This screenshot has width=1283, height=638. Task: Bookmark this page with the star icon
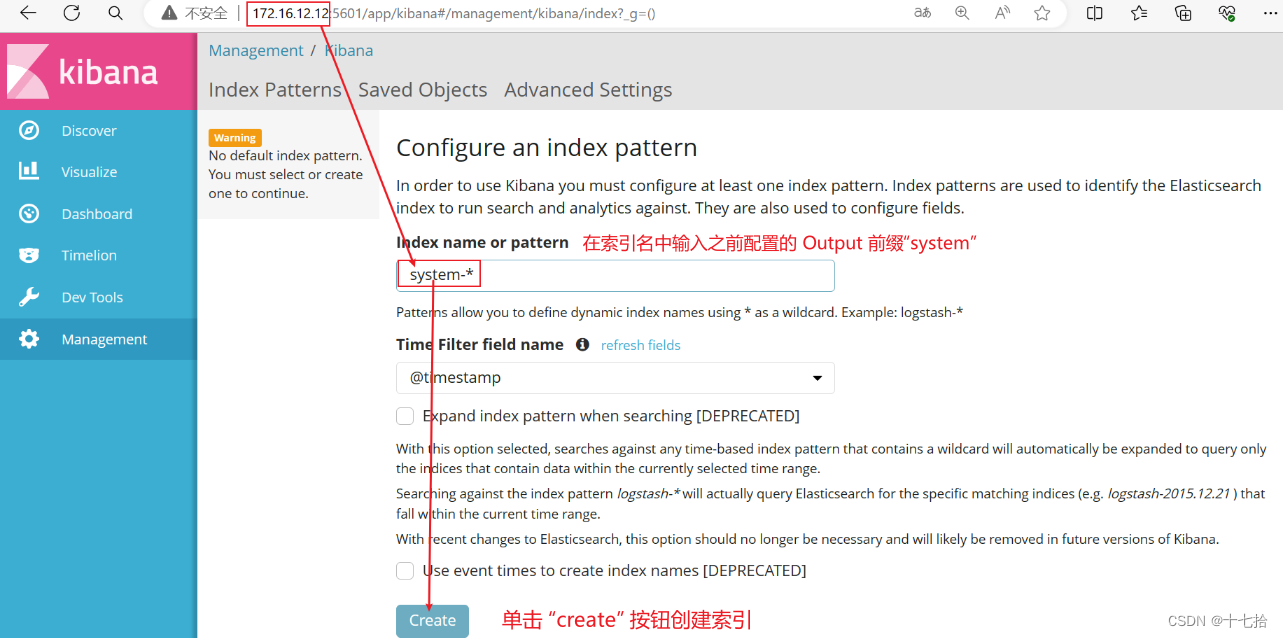[x=1042, y=13]
